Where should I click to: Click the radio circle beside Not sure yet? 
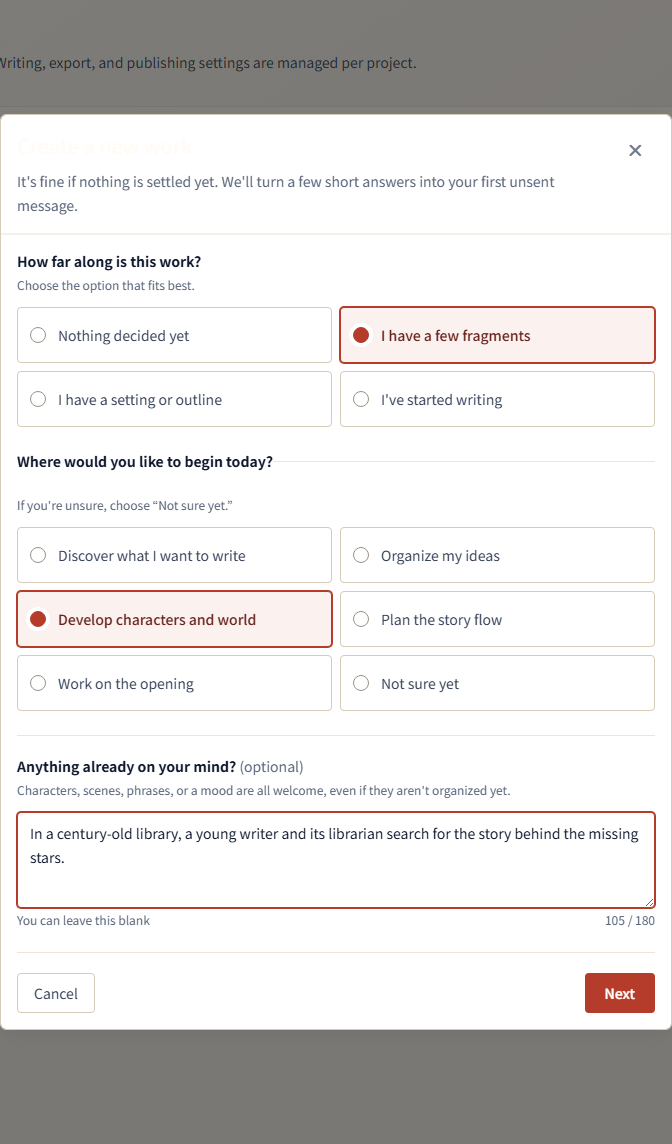(360, 684)
